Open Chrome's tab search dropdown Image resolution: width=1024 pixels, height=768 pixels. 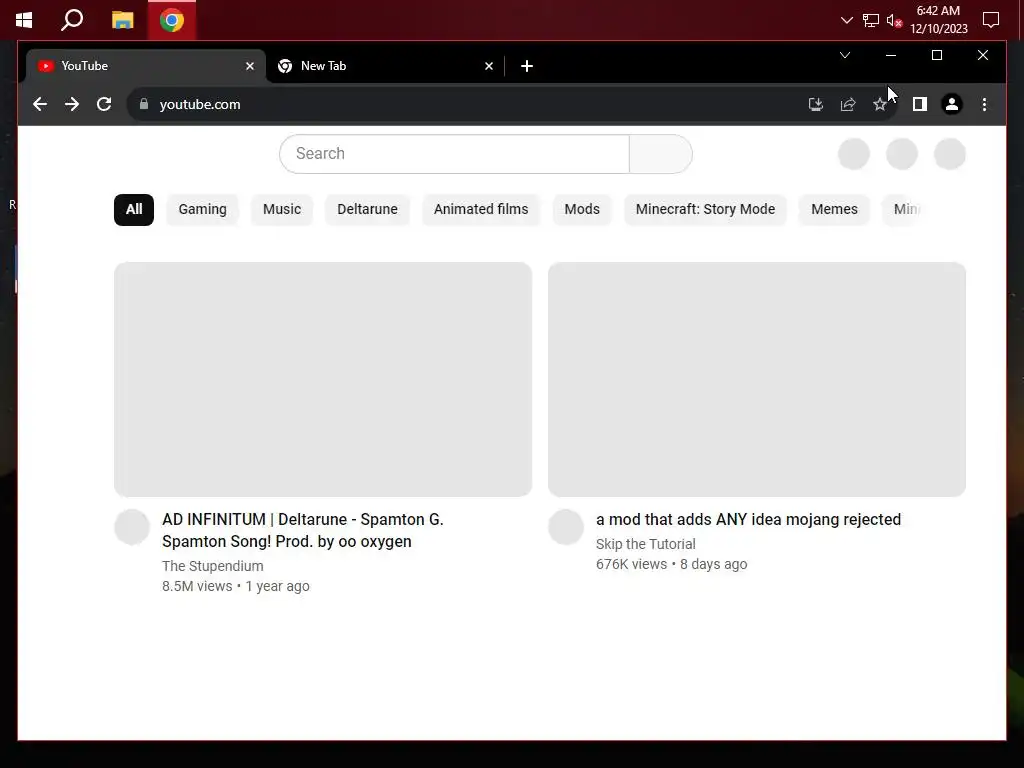point(844,55)
